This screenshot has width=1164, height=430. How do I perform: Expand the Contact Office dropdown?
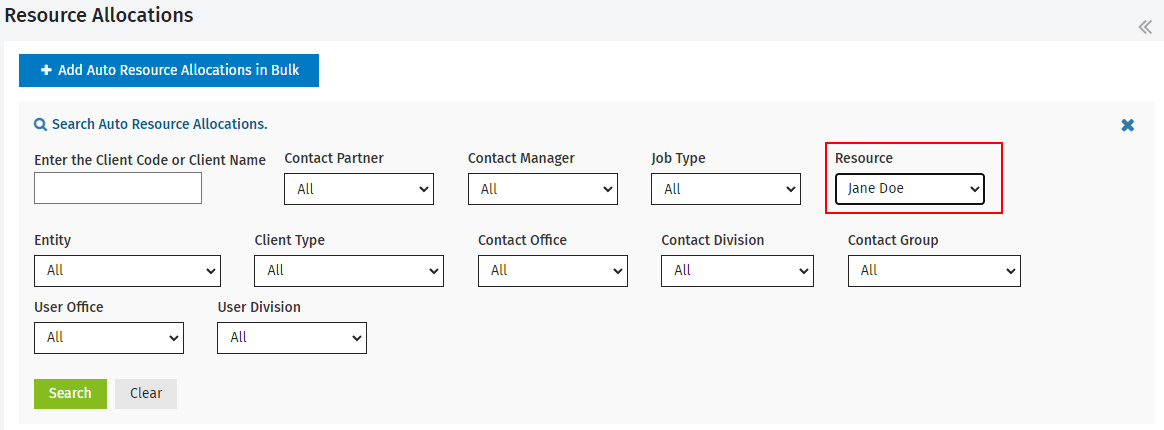pyautogui.click(x=553, y=271)
